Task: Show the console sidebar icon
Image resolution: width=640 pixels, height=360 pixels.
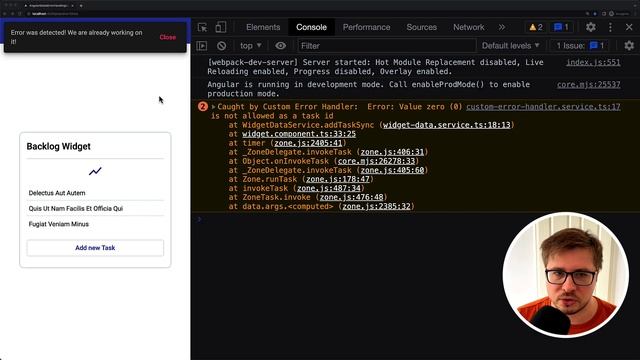Action: click(x=202, y=46)
